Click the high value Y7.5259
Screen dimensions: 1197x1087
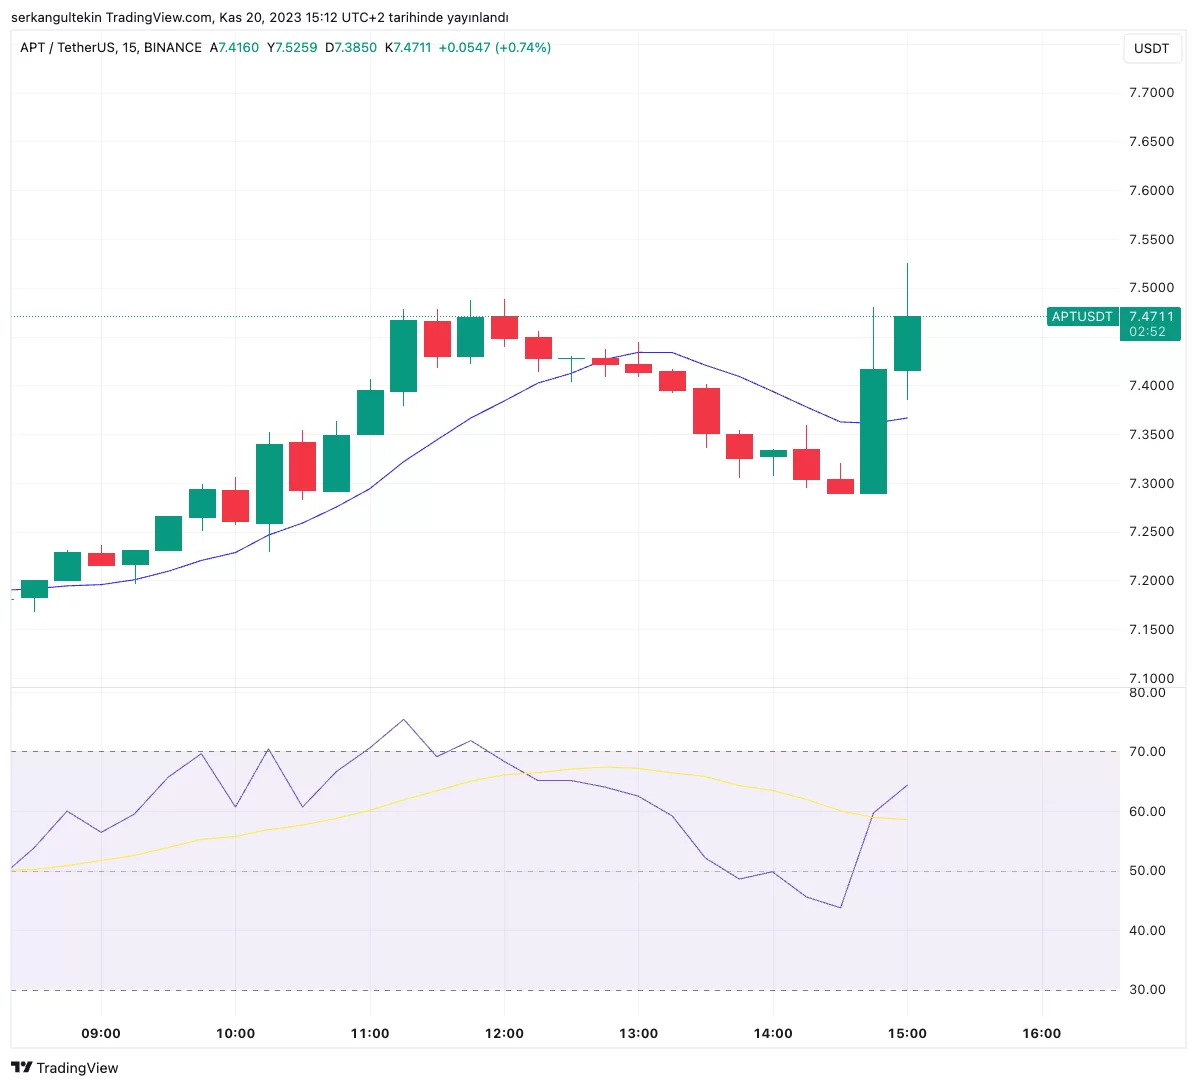click(292, 48)
